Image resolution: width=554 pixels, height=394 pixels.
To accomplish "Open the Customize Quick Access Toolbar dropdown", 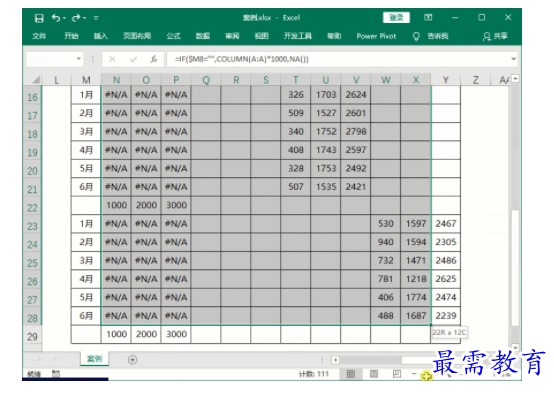I will pos(96,18).
